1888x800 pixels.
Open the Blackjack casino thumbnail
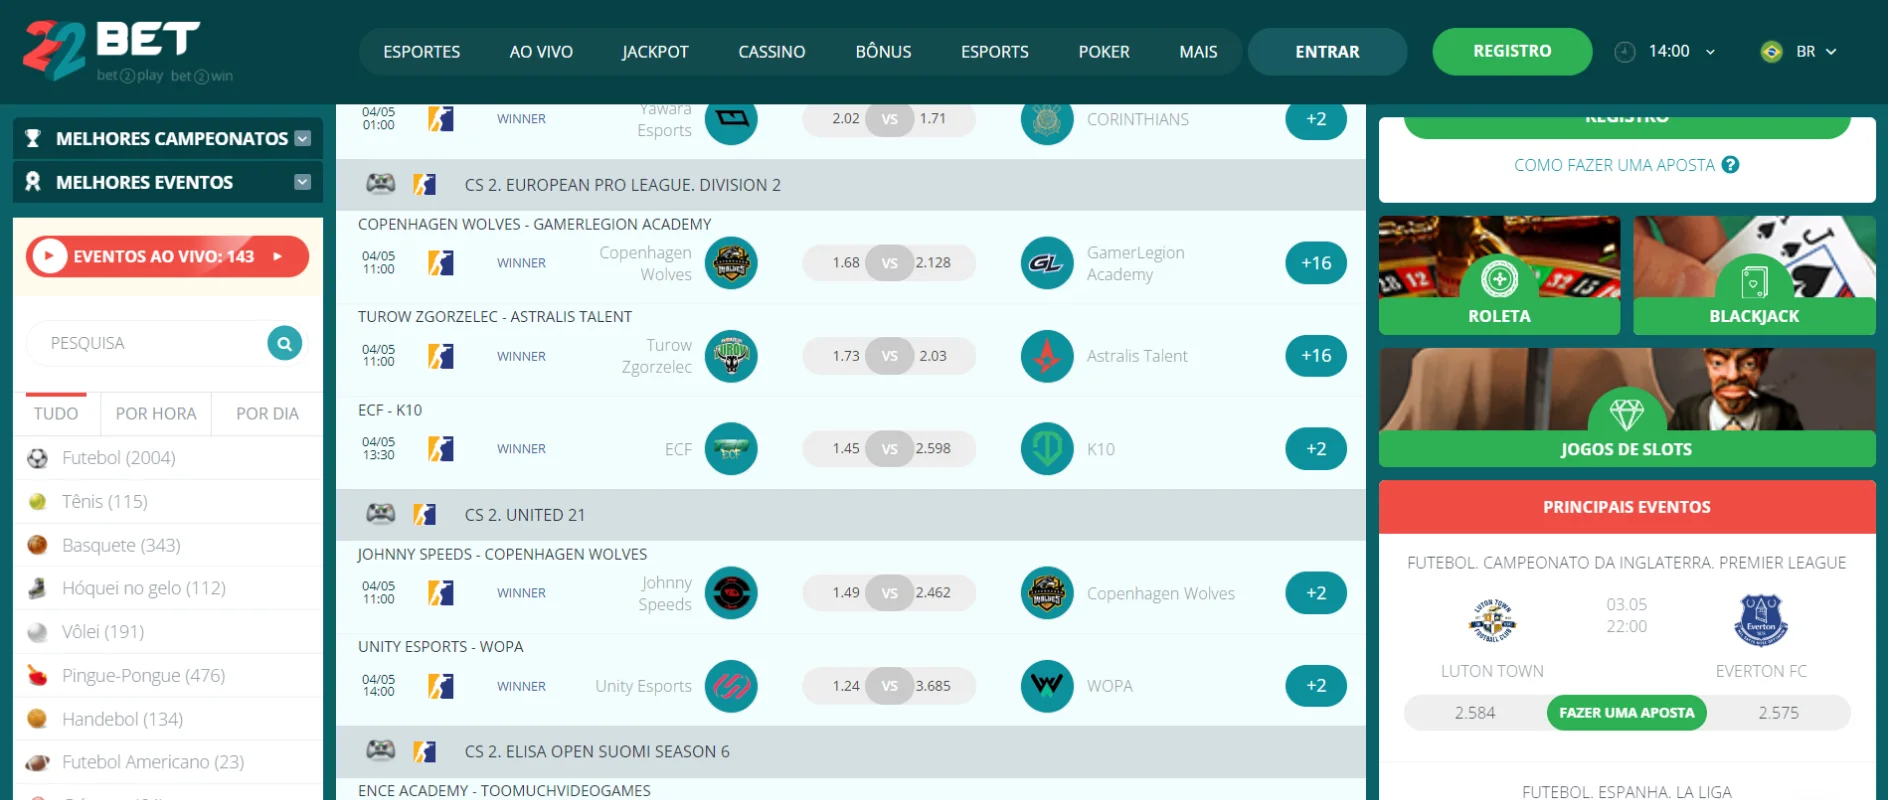(1754, 275)
